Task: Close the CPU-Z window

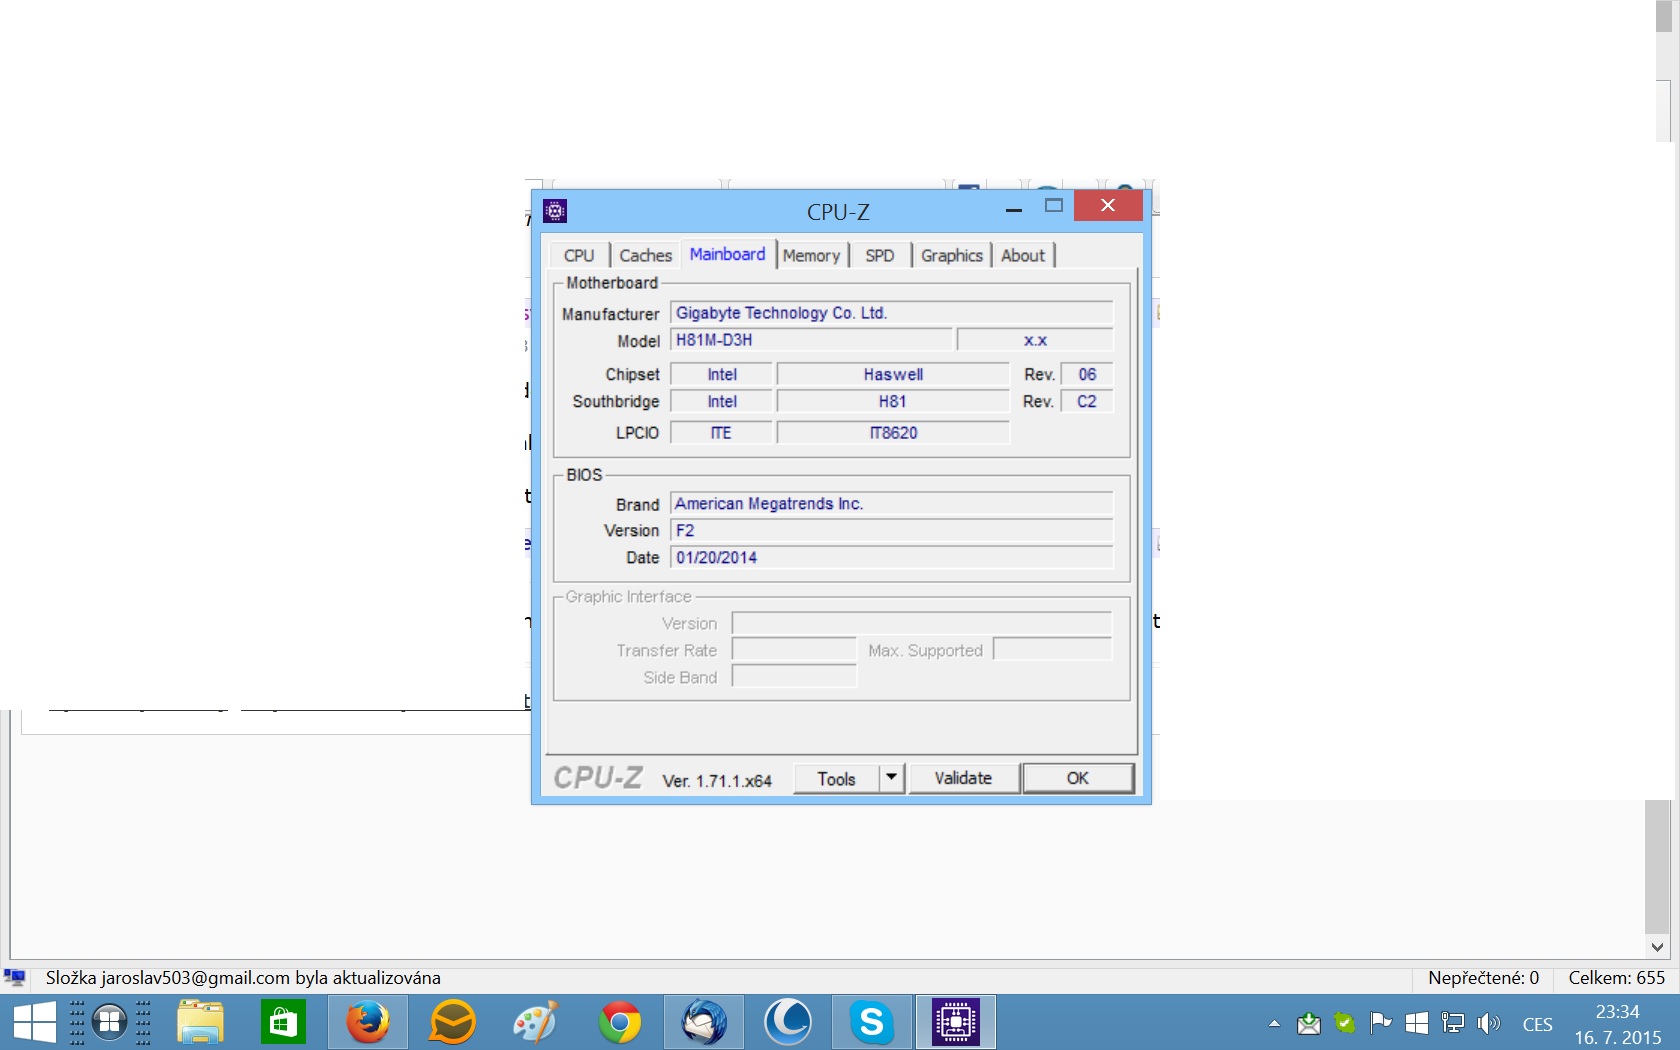Action: (x=1108, y=206)
